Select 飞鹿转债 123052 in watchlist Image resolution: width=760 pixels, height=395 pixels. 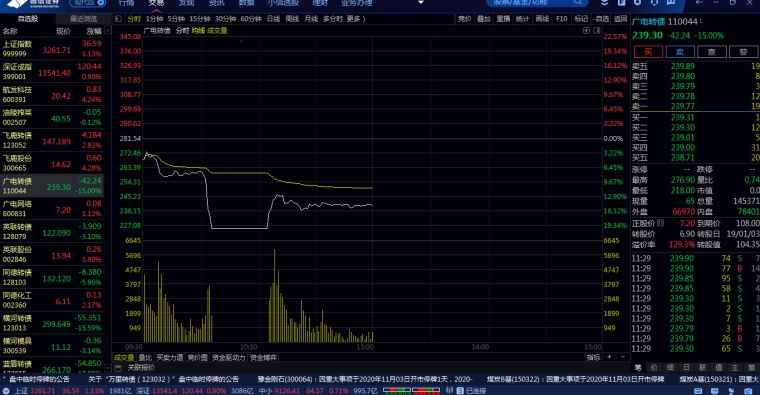[x=52, y=140]
